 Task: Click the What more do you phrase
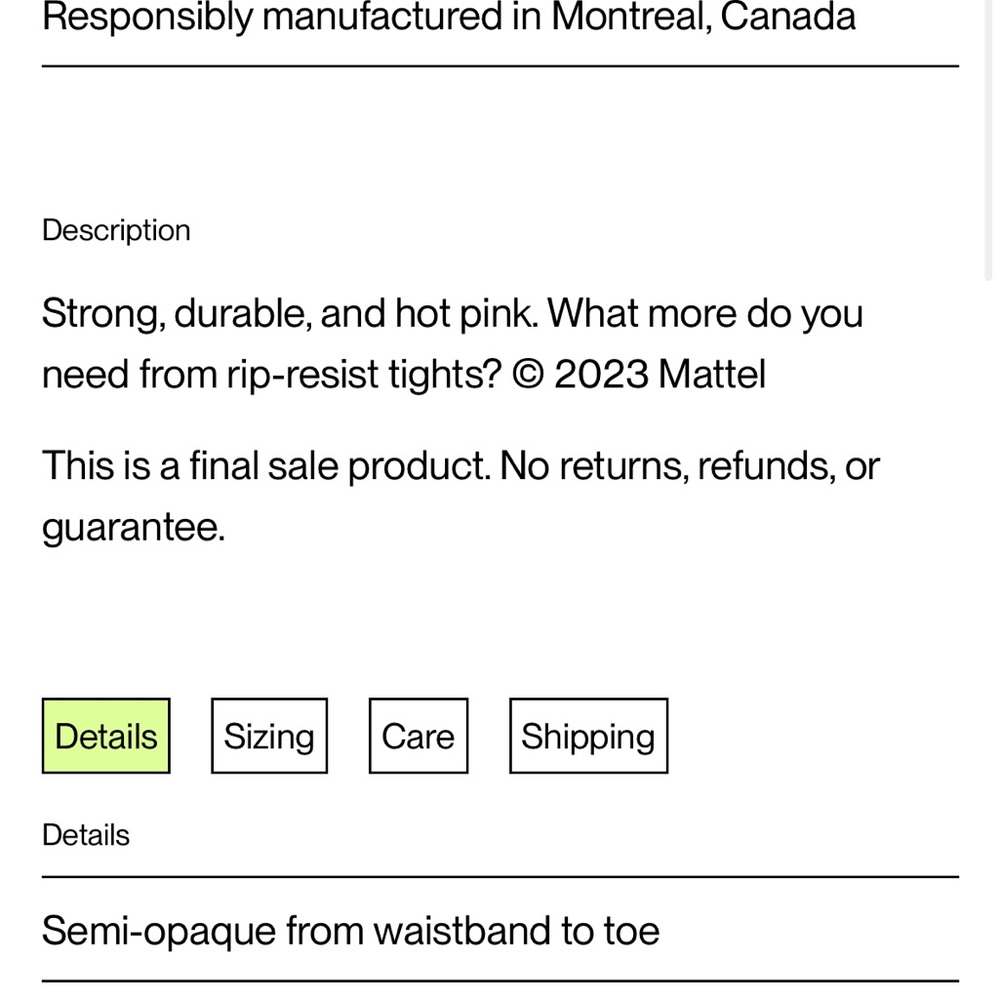click(705, 314)
